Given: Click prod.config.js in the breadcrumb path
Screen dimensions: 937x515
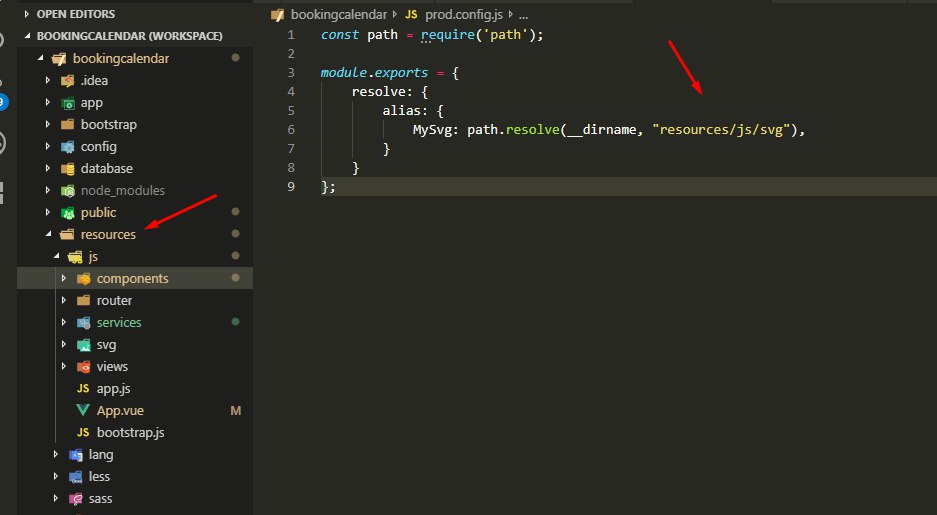Looking at the screenshot, I should pos(464,14).
